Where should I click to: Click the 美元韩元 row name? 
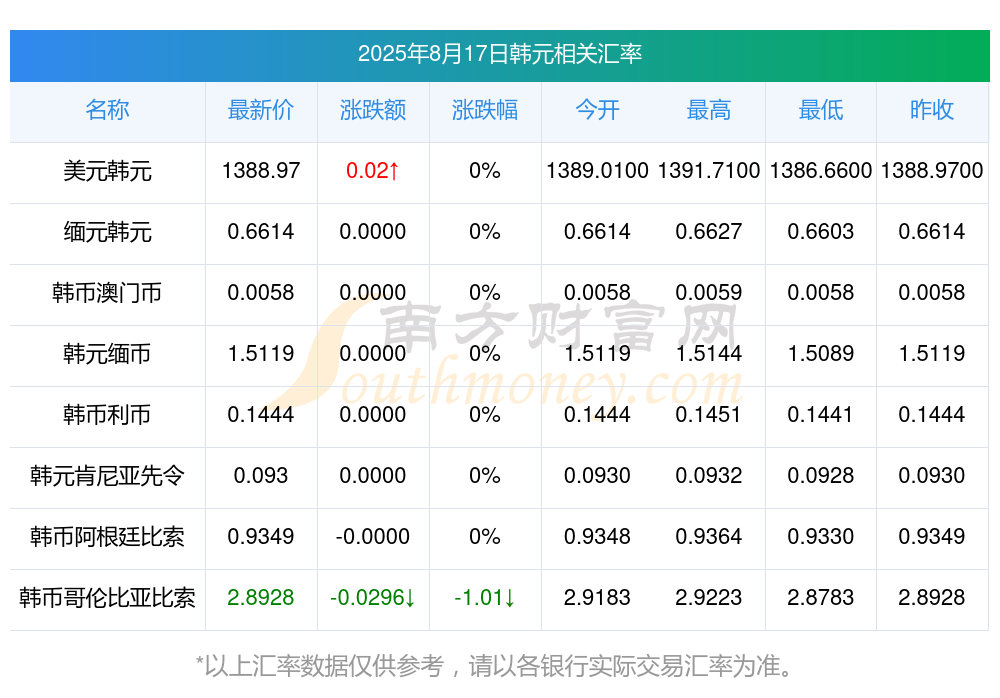[107, 171]
